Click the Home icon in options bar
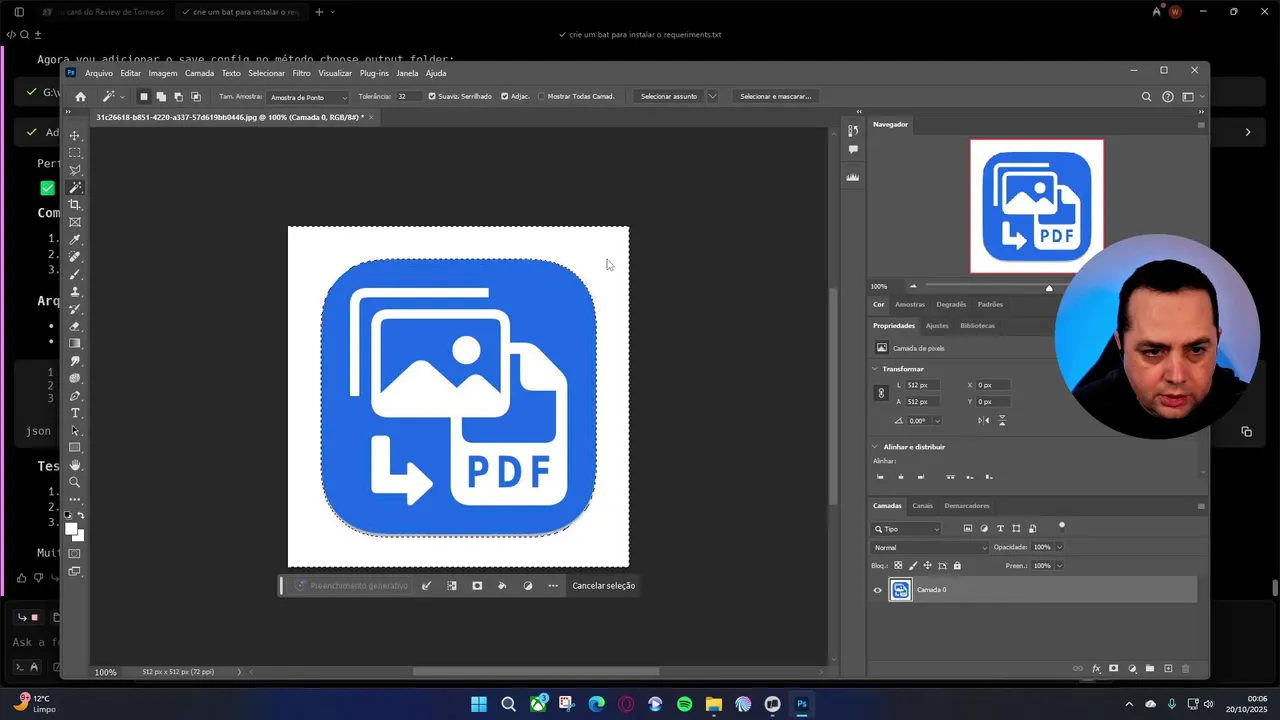This screenshot has width=1280, height=720. (81, 97)
